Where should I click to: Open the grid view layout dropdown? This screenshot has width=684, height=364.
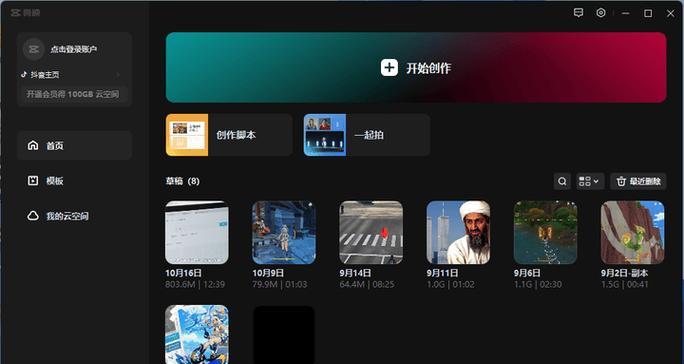pyautogui.click(x=590, y=181)
